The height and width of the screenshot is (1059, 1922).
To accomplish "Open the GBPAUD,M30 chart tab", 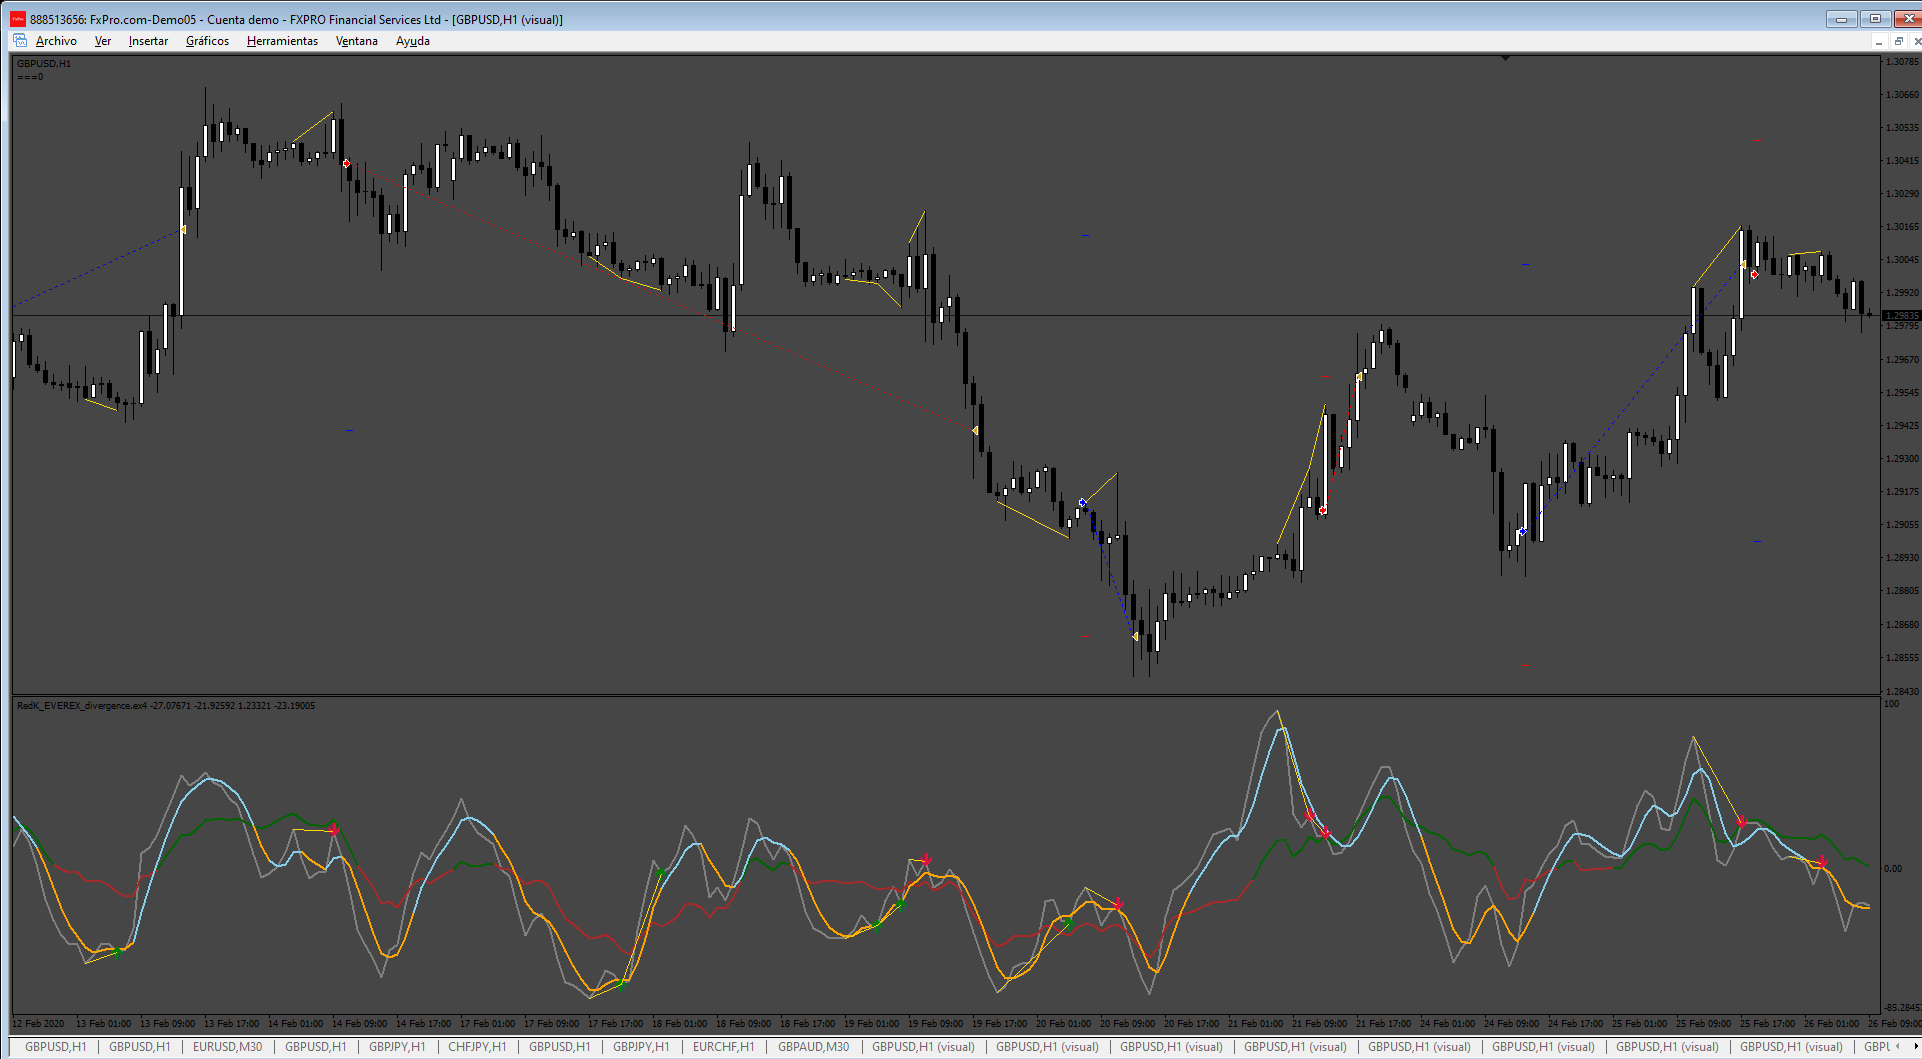I will [x=813, y=1047].
